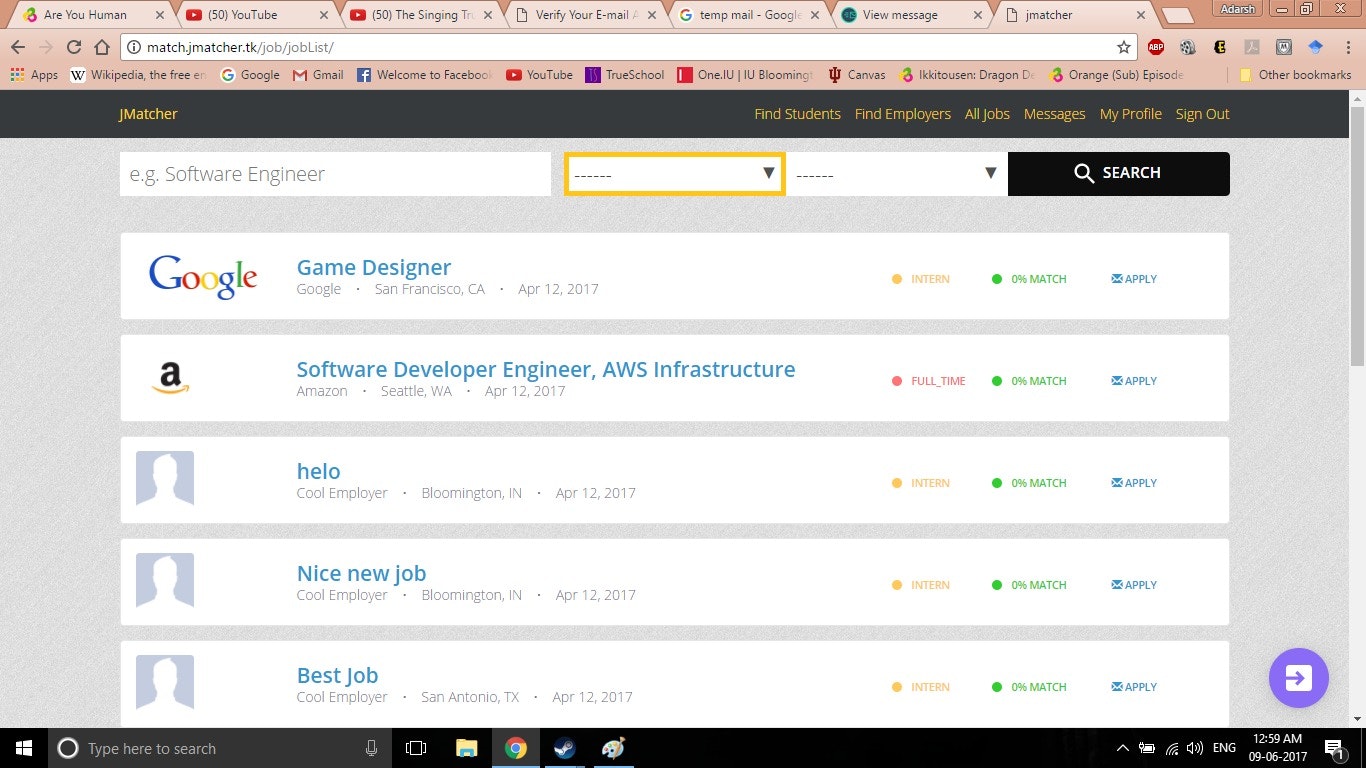Click the SEARCH button
Screen dimensions: 1366x768
coord(1119,174)
